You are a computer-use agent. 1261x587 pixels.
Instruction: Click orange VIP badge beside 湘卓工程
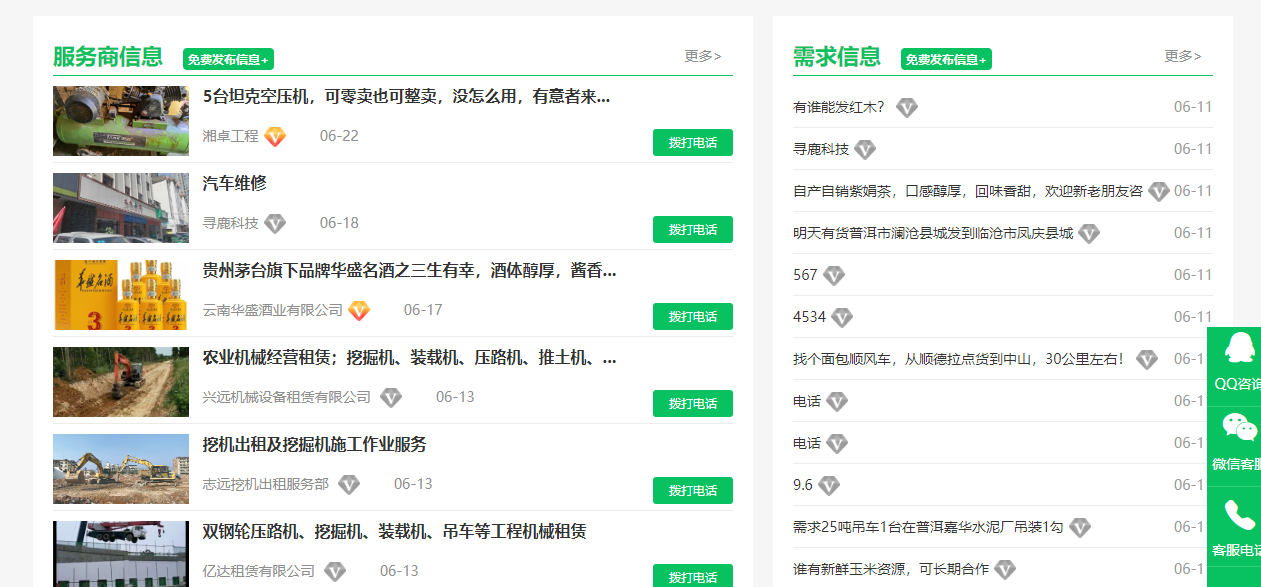pos(275,137)
